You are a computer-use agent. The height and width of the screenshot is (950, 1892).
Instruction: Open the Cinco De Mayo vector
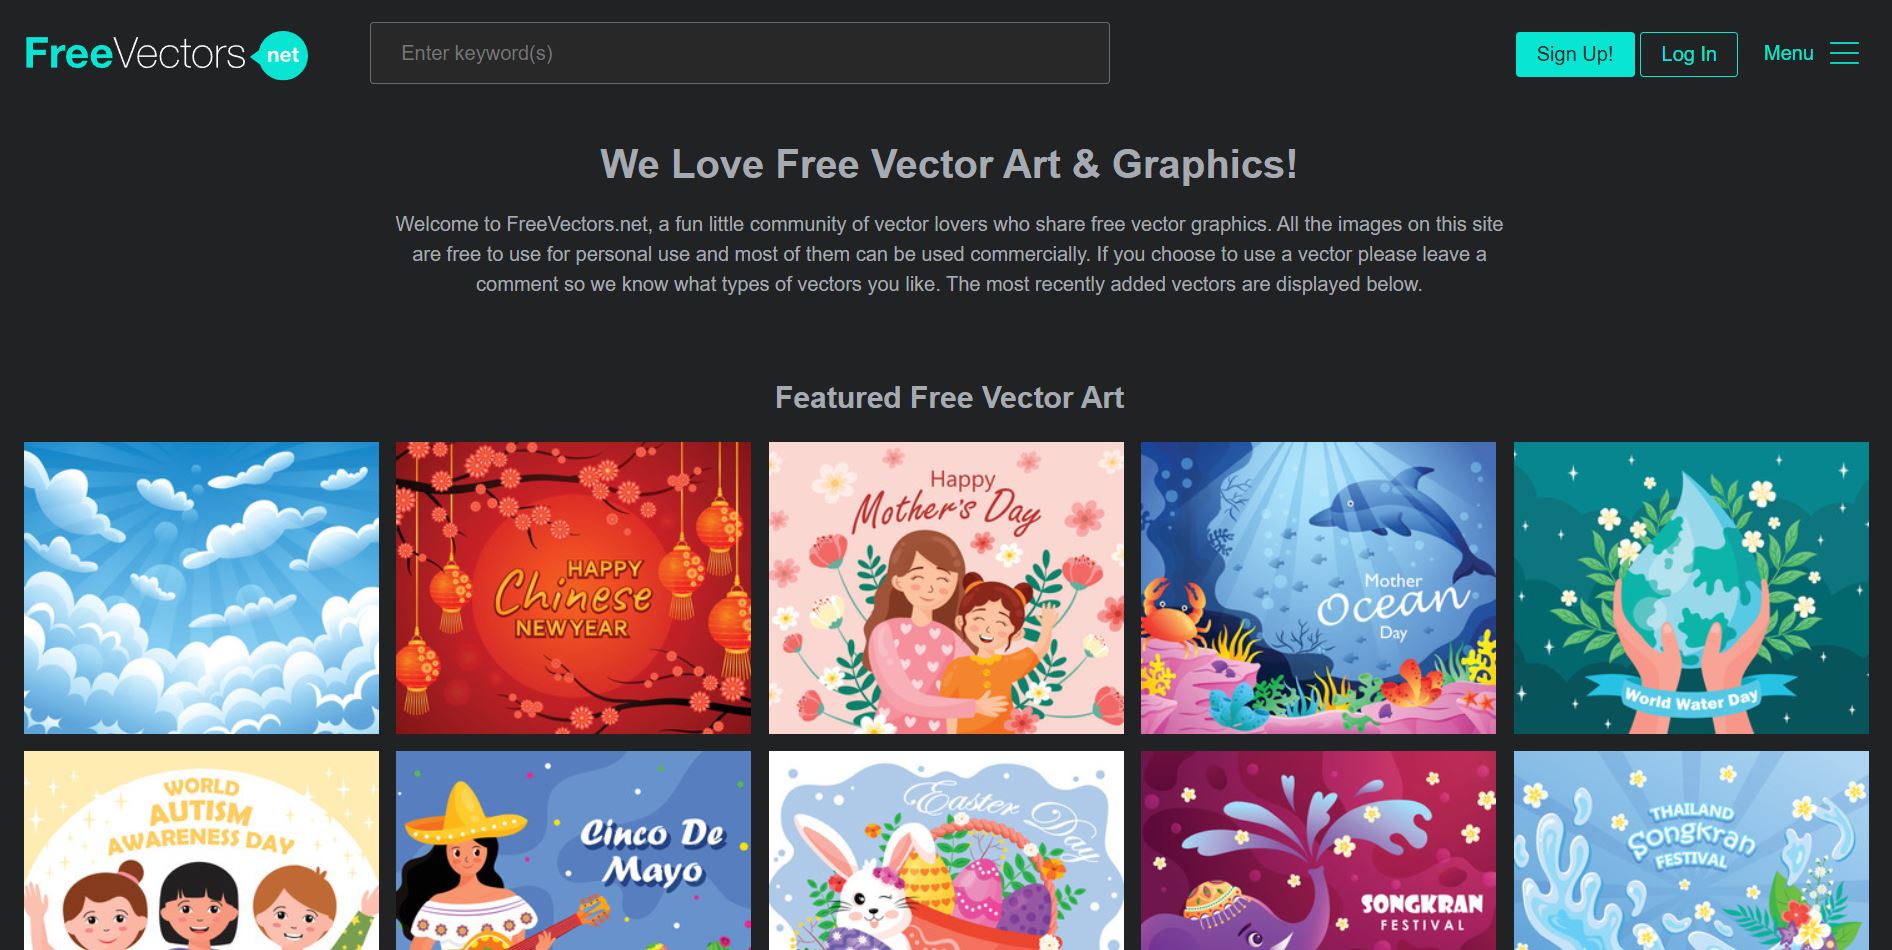573,850
